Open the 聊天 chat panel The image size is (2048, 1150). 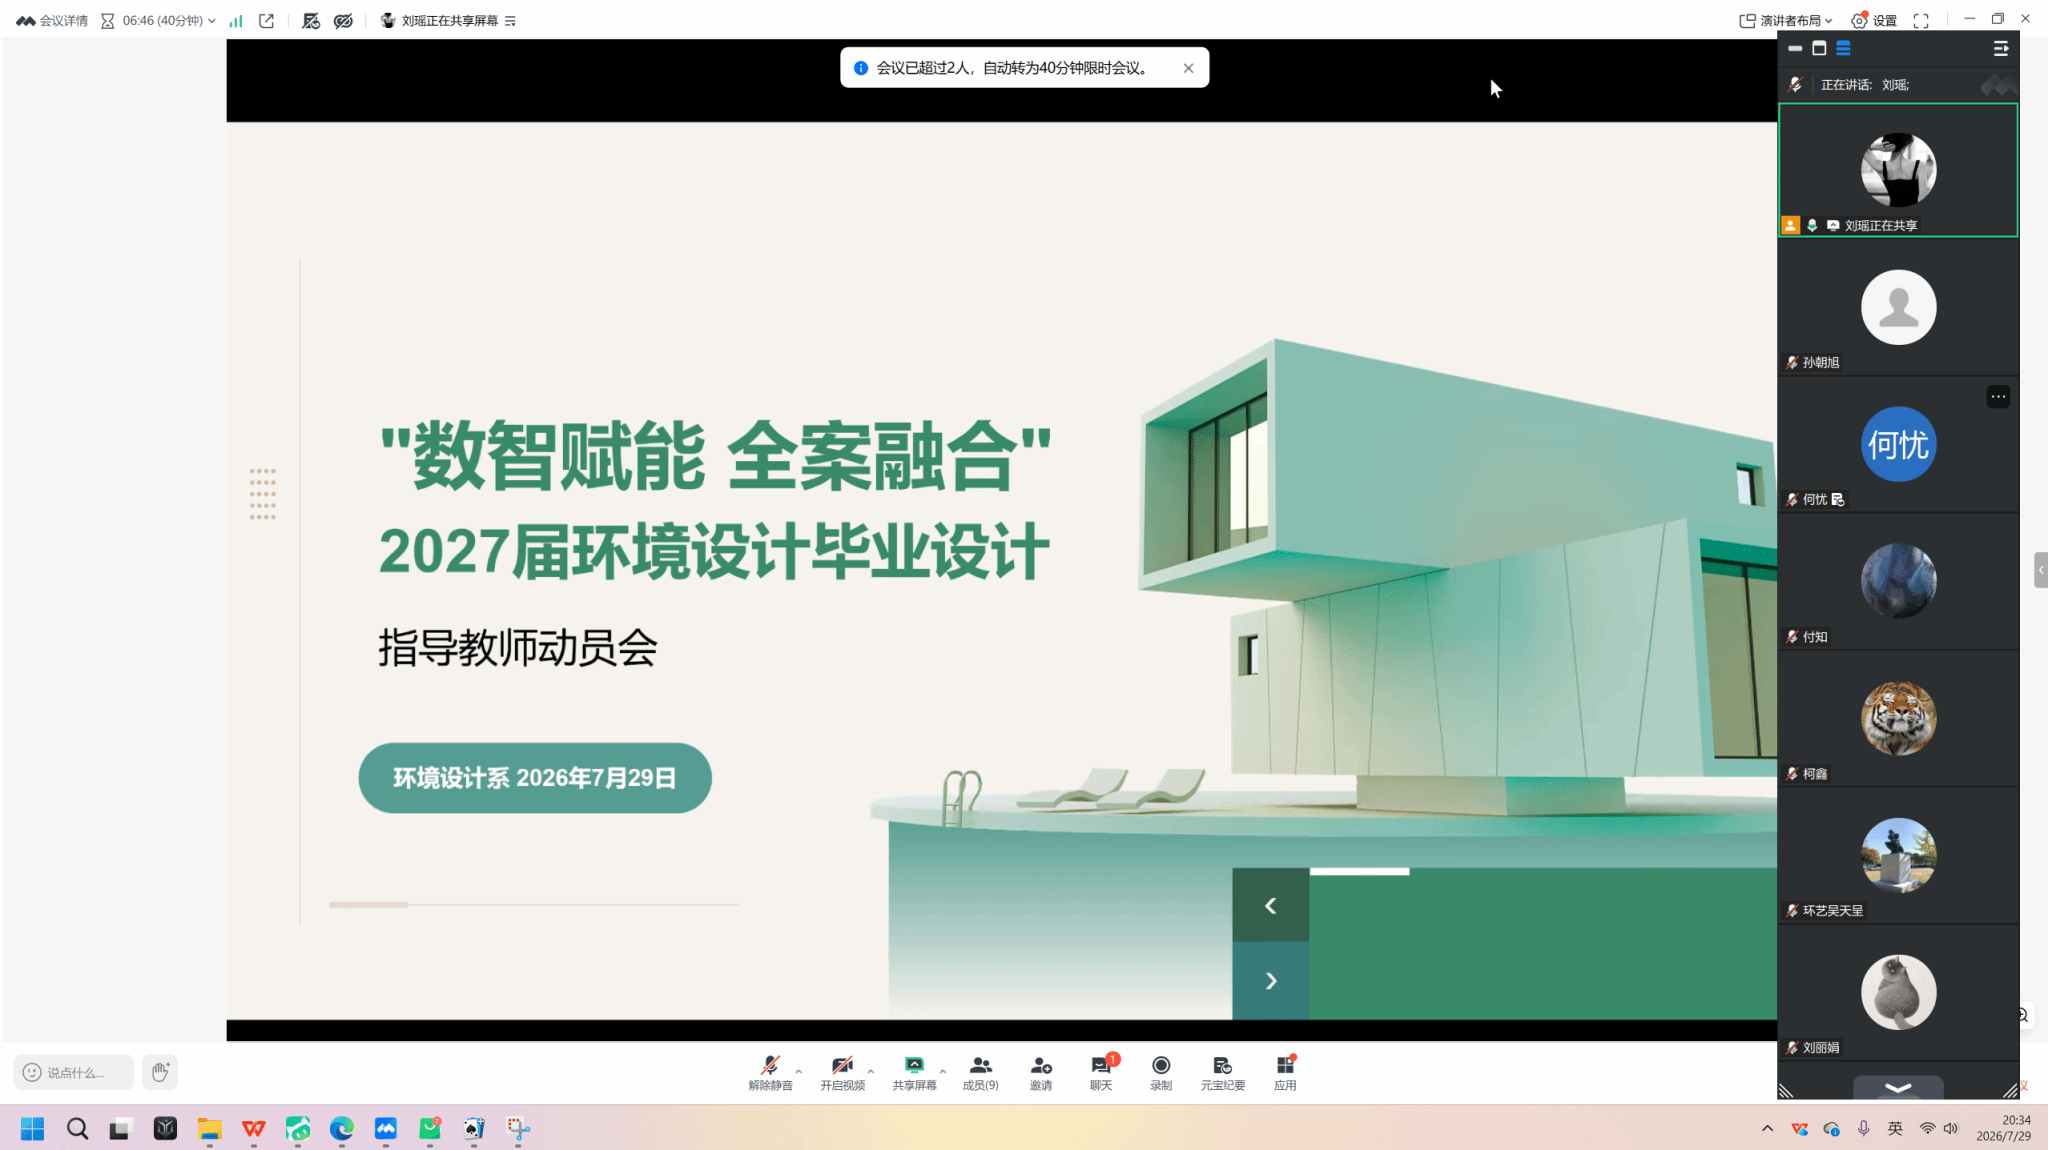click(x=1101, y=1072)
